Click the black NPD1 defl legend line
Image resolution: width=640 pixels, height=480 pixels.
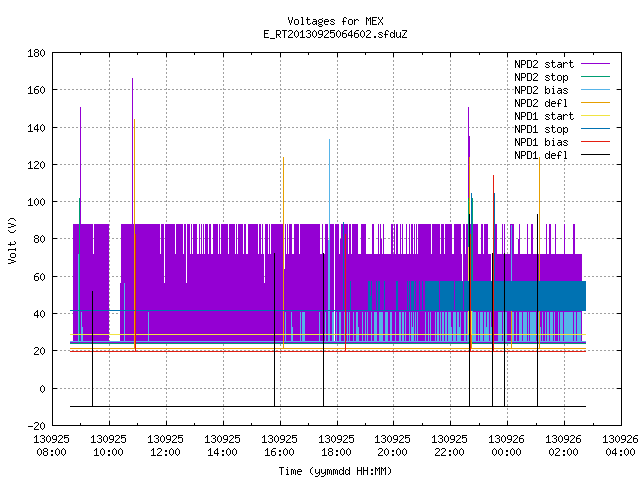pyautogui.click(x=595, y=155)
